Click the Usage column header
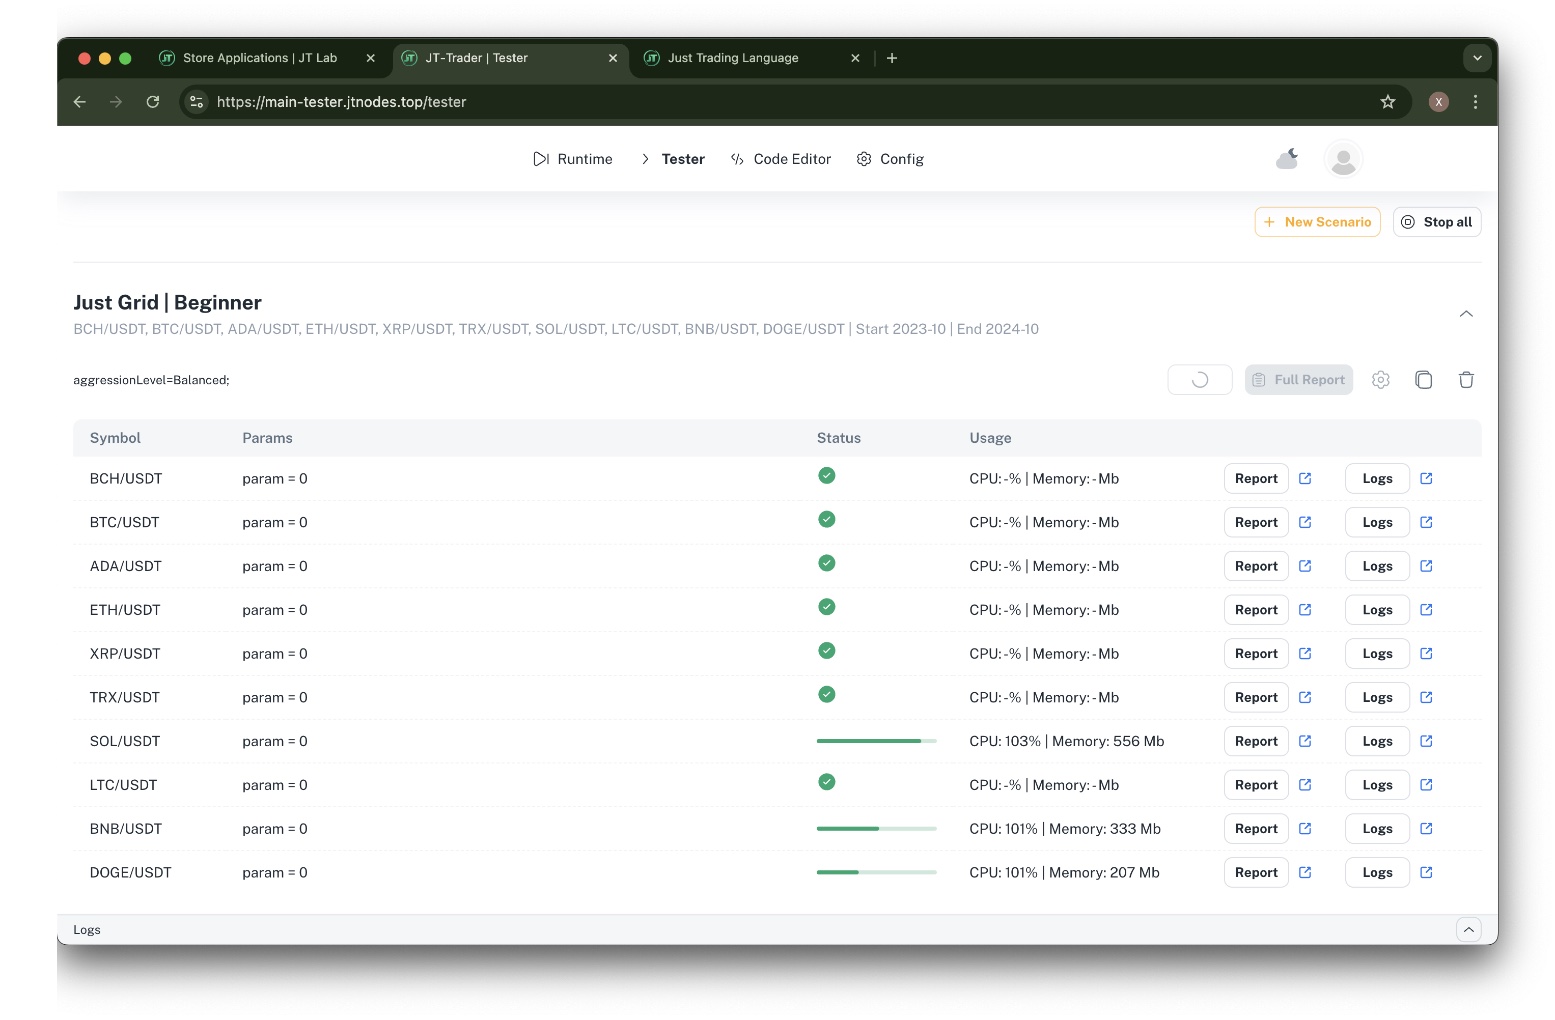 tap(990, 438)
